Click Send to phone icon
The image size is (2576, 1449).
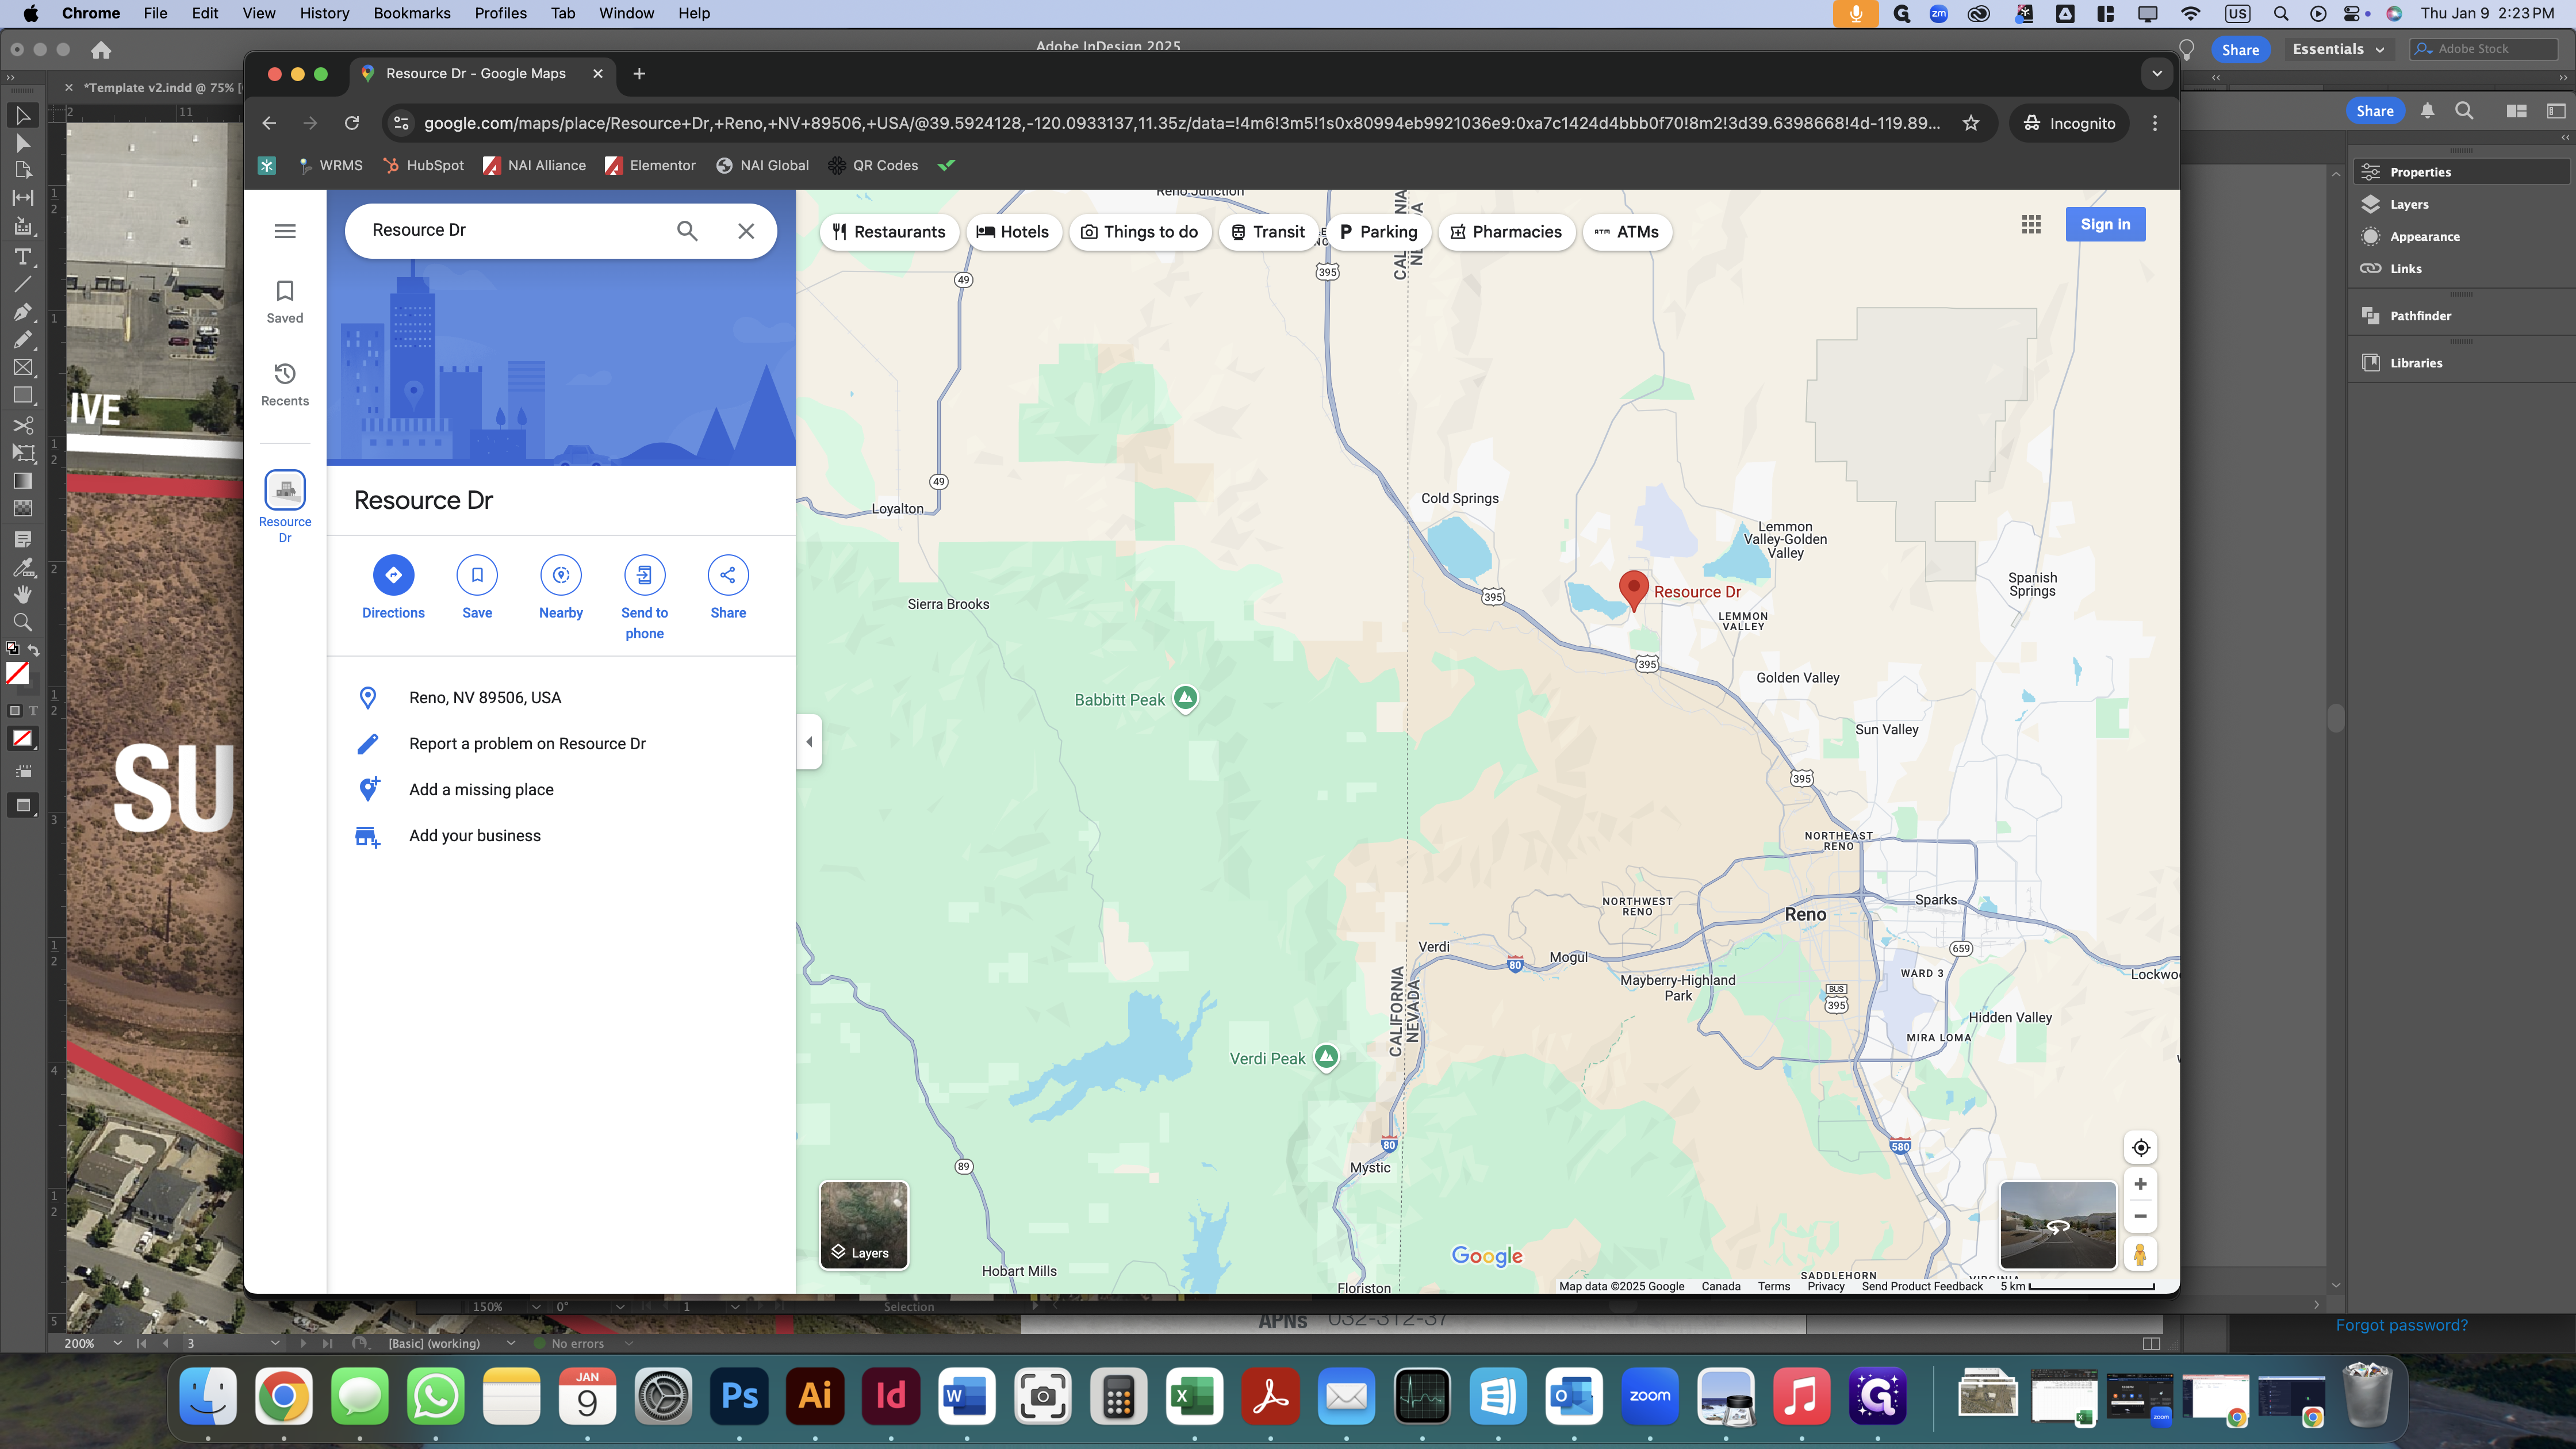pyautogui.click(x=644, y=575)
